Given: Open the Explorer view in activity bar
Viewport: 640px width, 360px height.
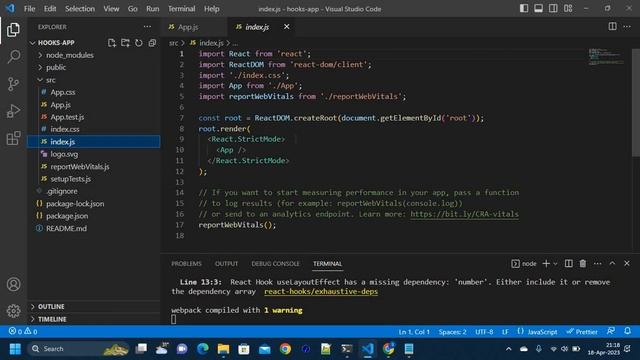Looking at the screenshot, I should tap(13, 30).
